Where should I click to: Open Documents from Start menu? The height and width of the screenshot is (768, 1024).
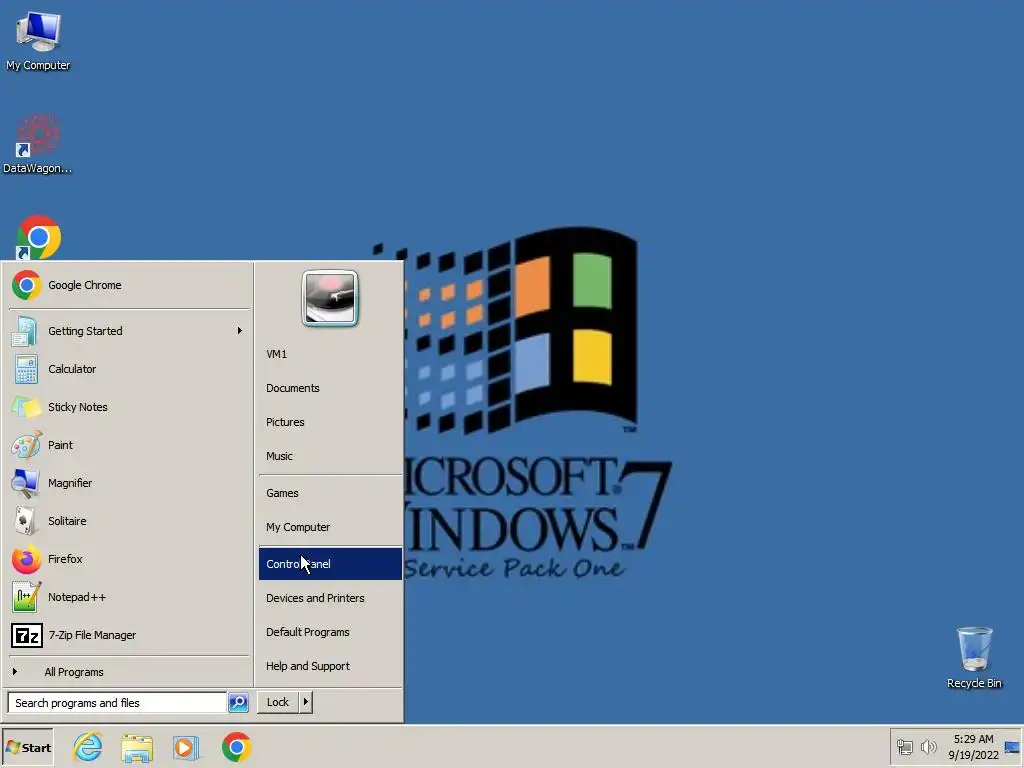coord(330,388)
